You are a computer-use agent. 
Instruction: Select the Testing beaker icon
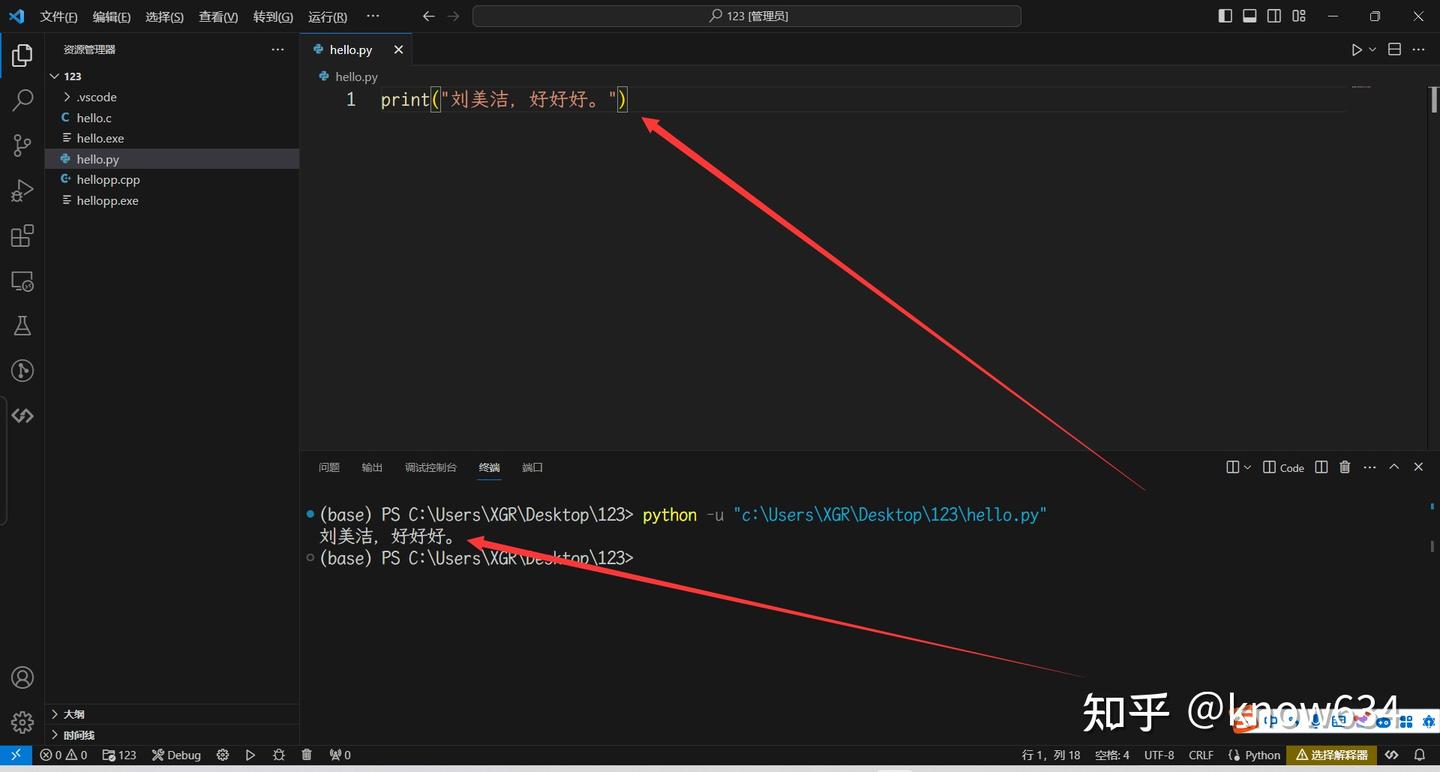(x=22, y=324)
